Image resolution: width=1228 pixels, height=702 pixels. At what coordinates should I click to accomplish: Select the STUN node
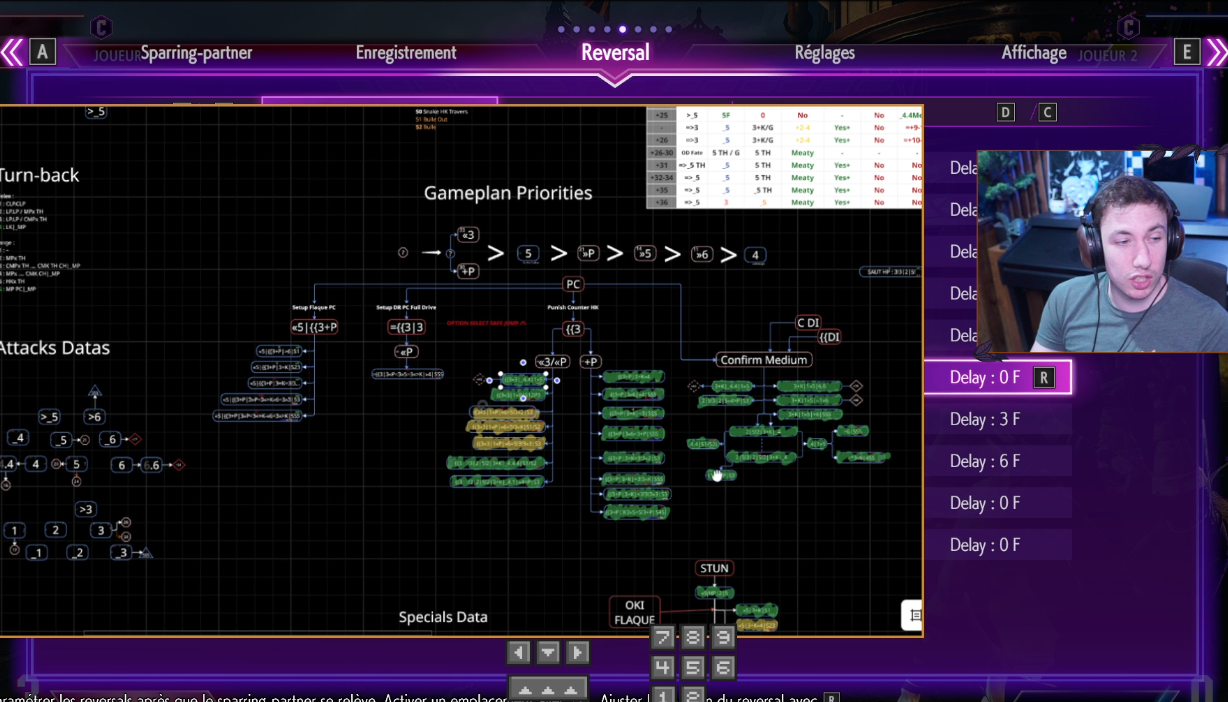click(x=714, y=568)
